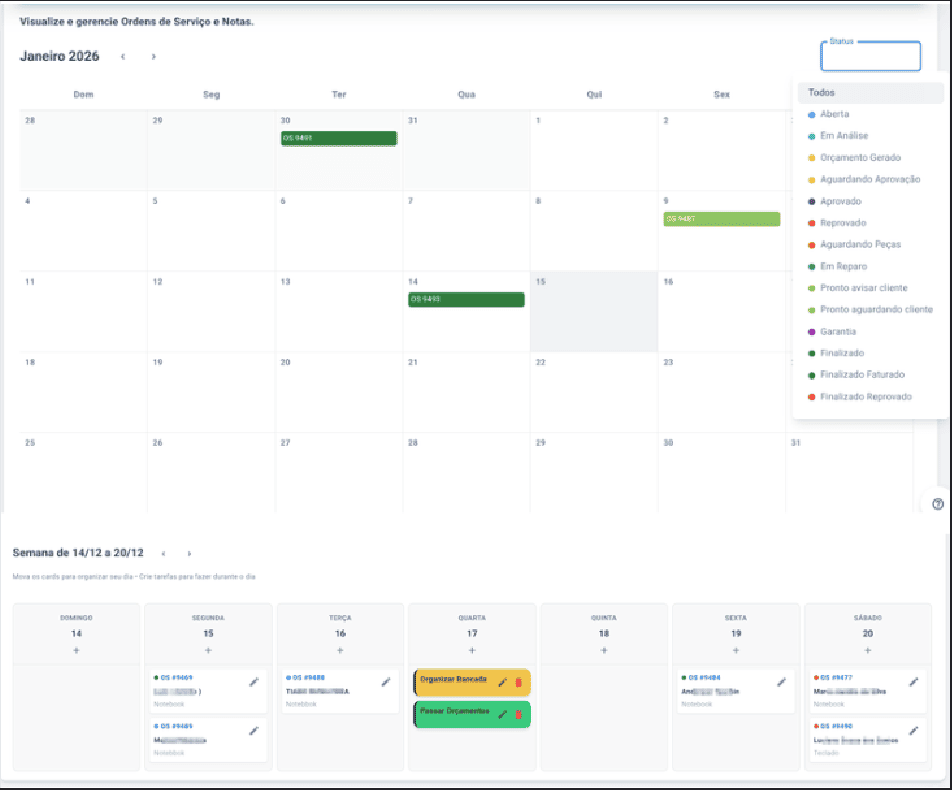
Task: Edit the Passar Orçamentos task
Action: (x=503, y=714)
